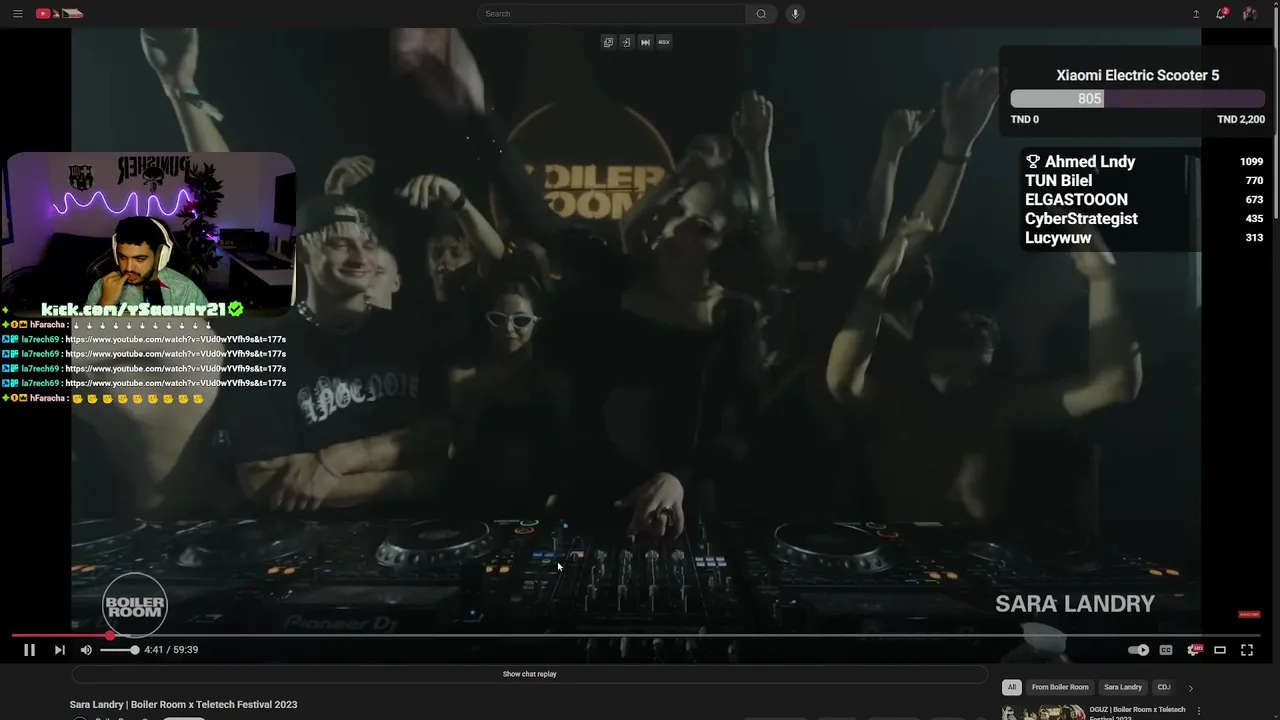Viewport: 1280px width, 720px height.
Task: Select the From Boiler Room chip
Action: pos(1060,687)
